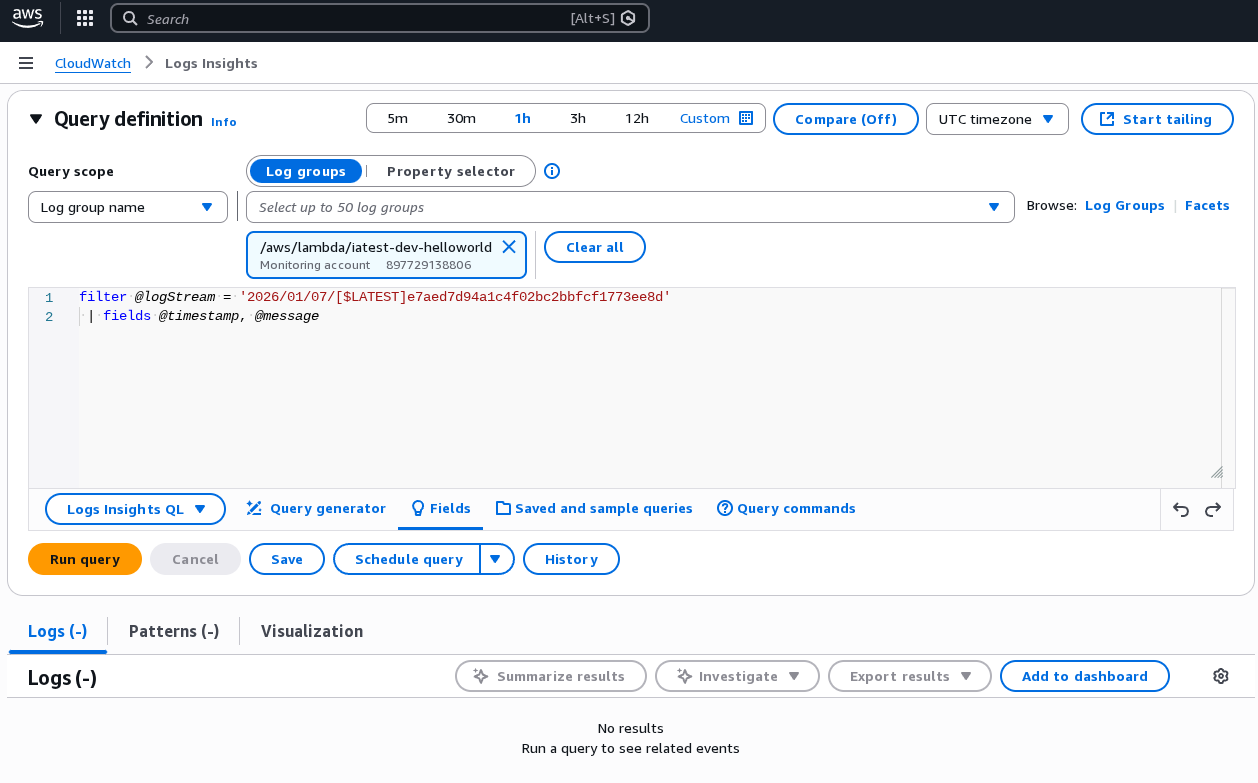Open the UTC timezone dropdown
Screen dimensions: 1258x783
click(997, 119)
